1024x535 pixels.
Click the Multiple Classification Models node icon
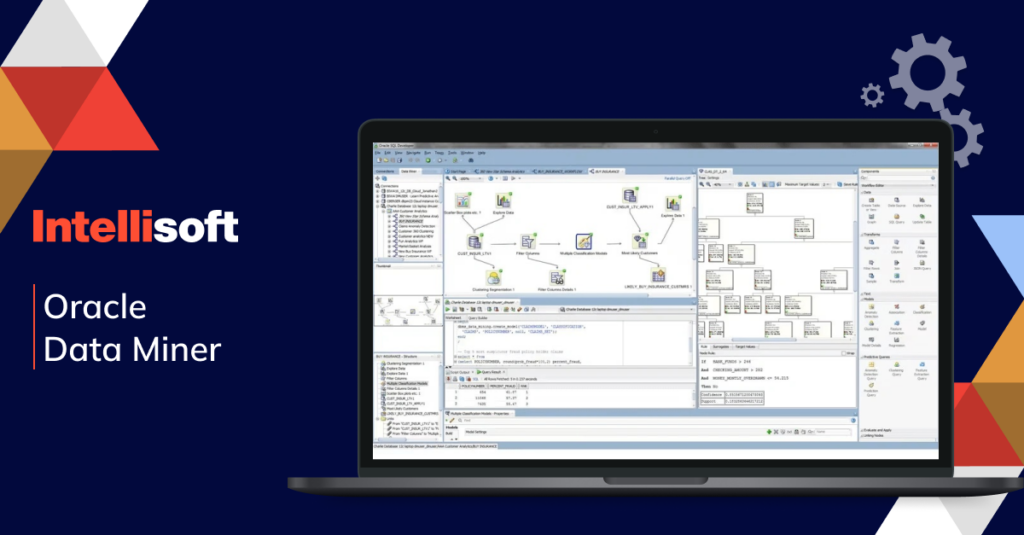pos(585,241)
